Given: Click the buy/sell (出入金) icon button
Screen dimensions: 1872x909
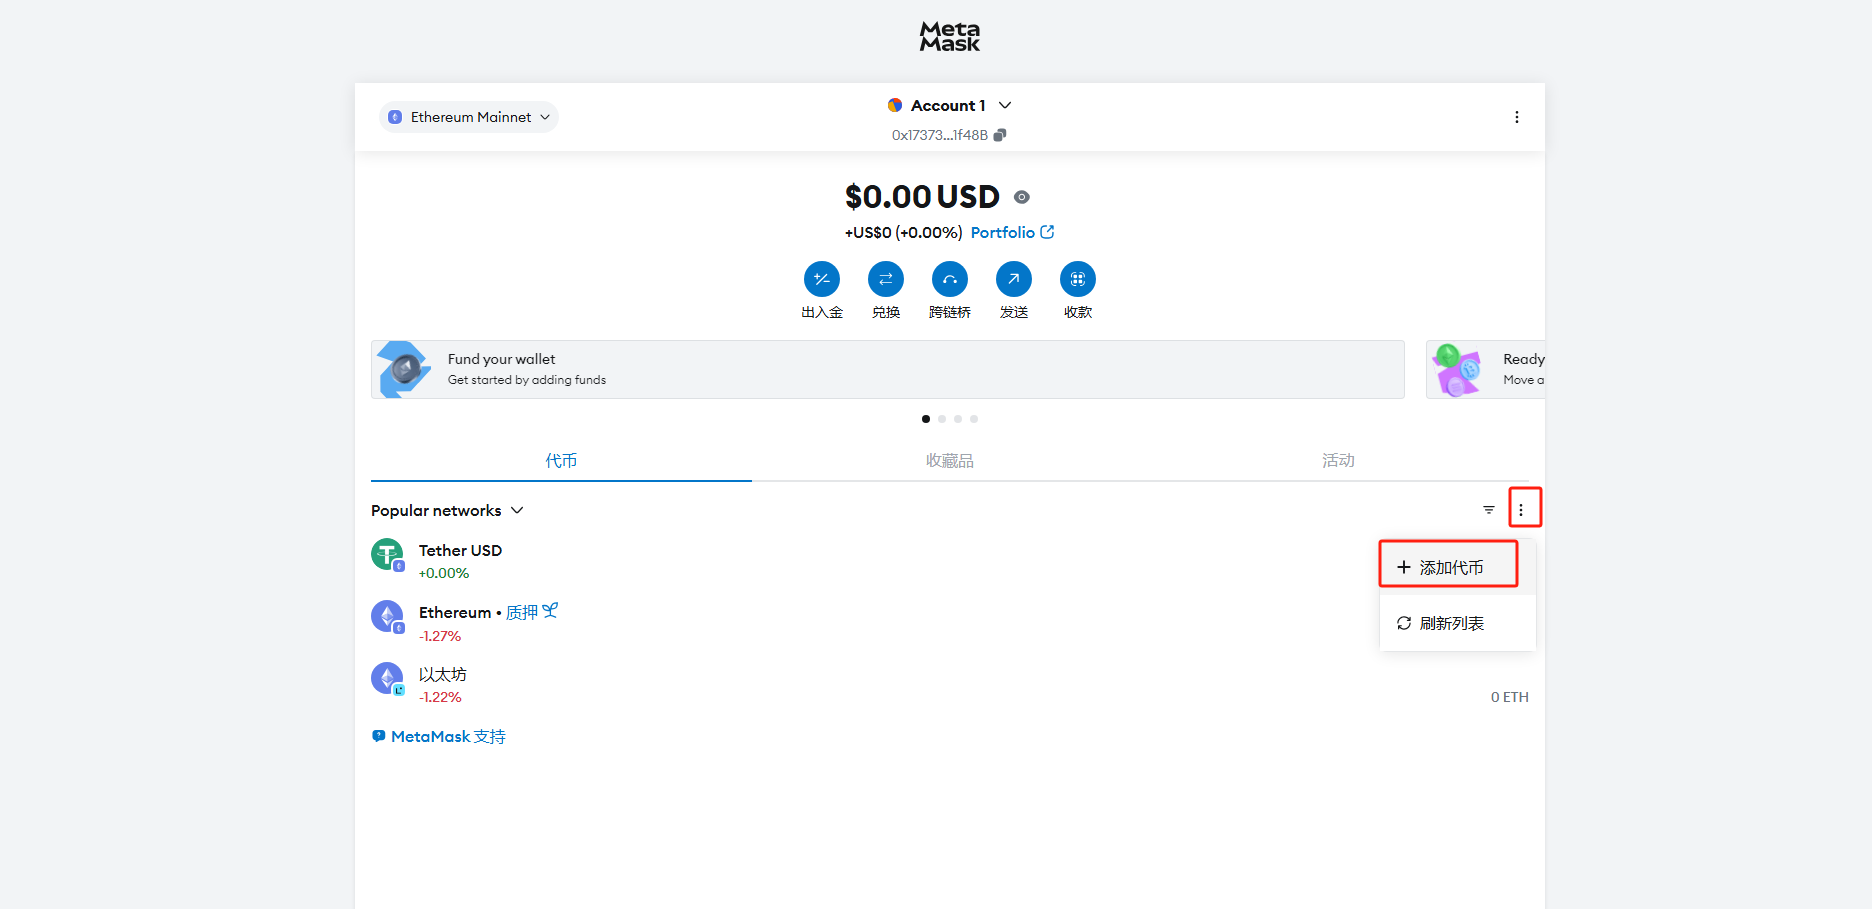Looking at the screenshot, I should coord(822,279).
